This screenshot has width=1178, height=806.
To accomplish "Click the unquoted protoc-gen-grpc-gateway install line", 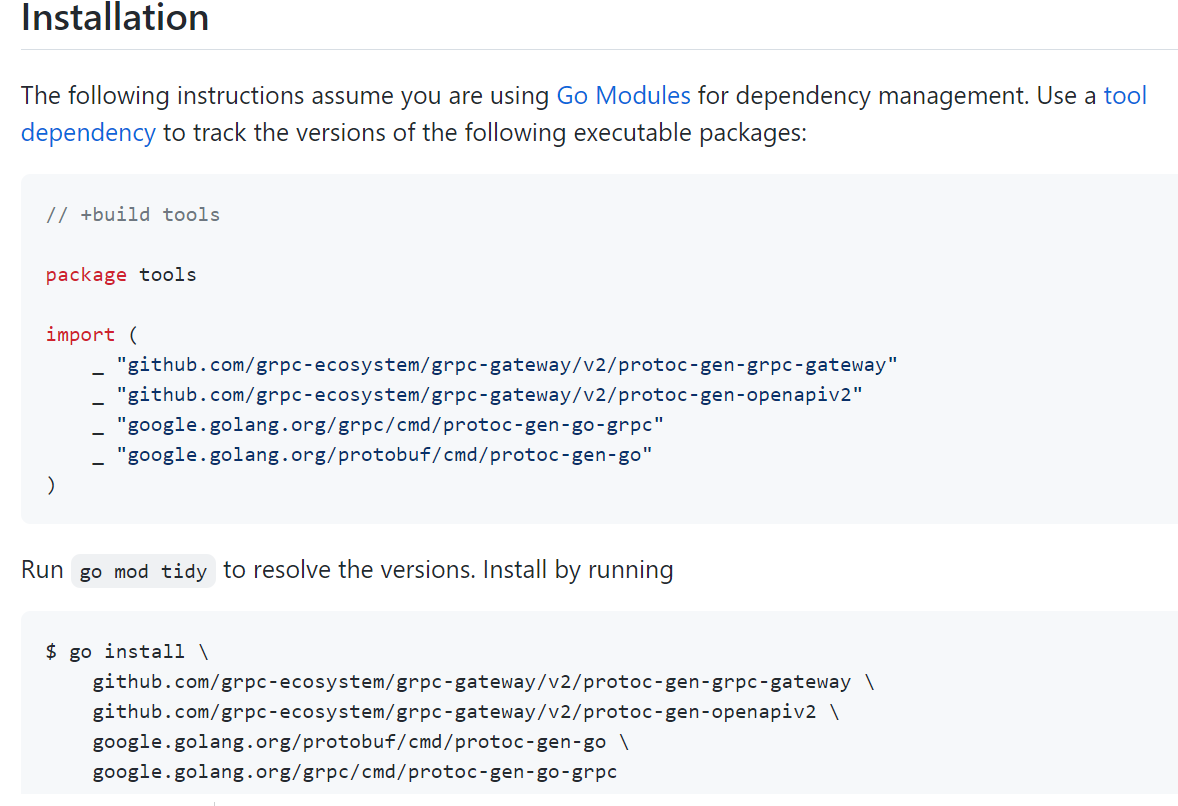I will coord(472,682).
